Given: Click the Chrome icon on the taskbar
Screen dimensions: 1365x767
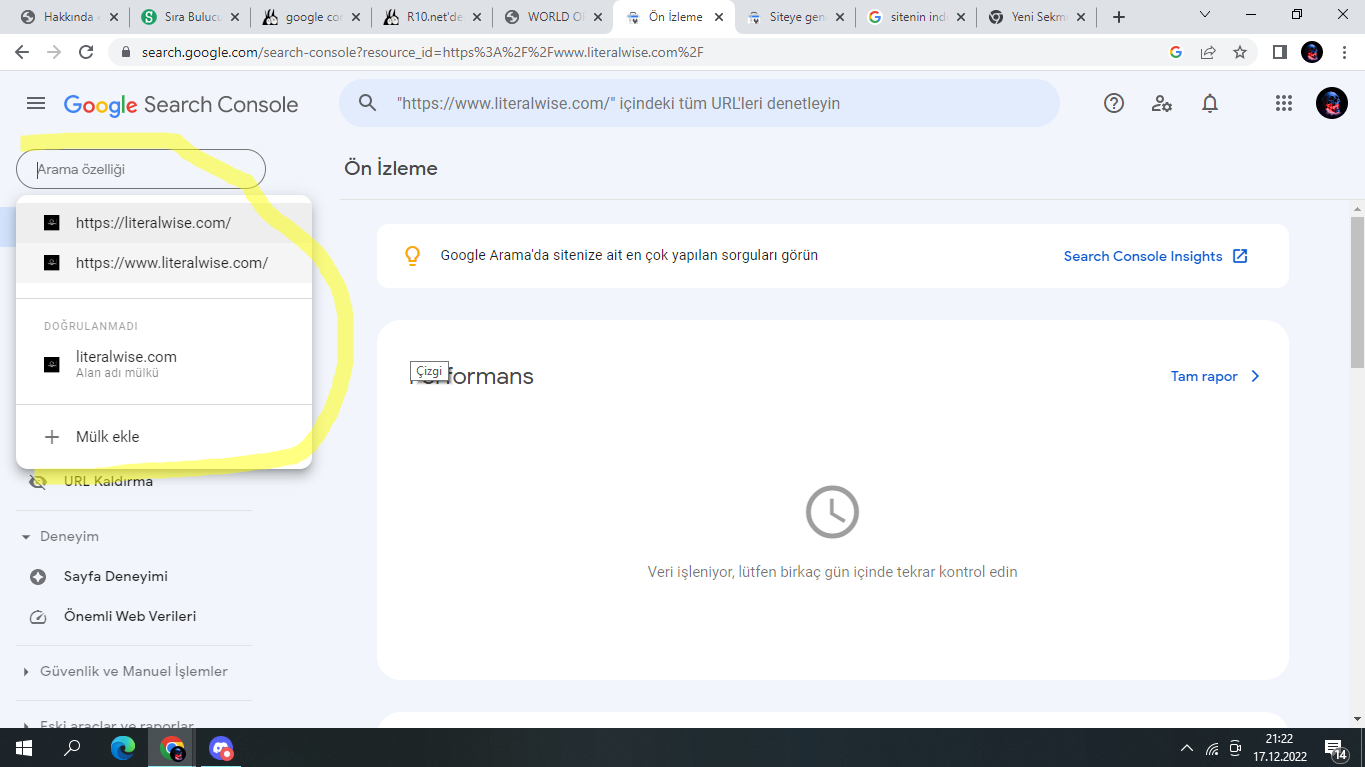Looking at the screenshot, I should (x=173, y=748).
